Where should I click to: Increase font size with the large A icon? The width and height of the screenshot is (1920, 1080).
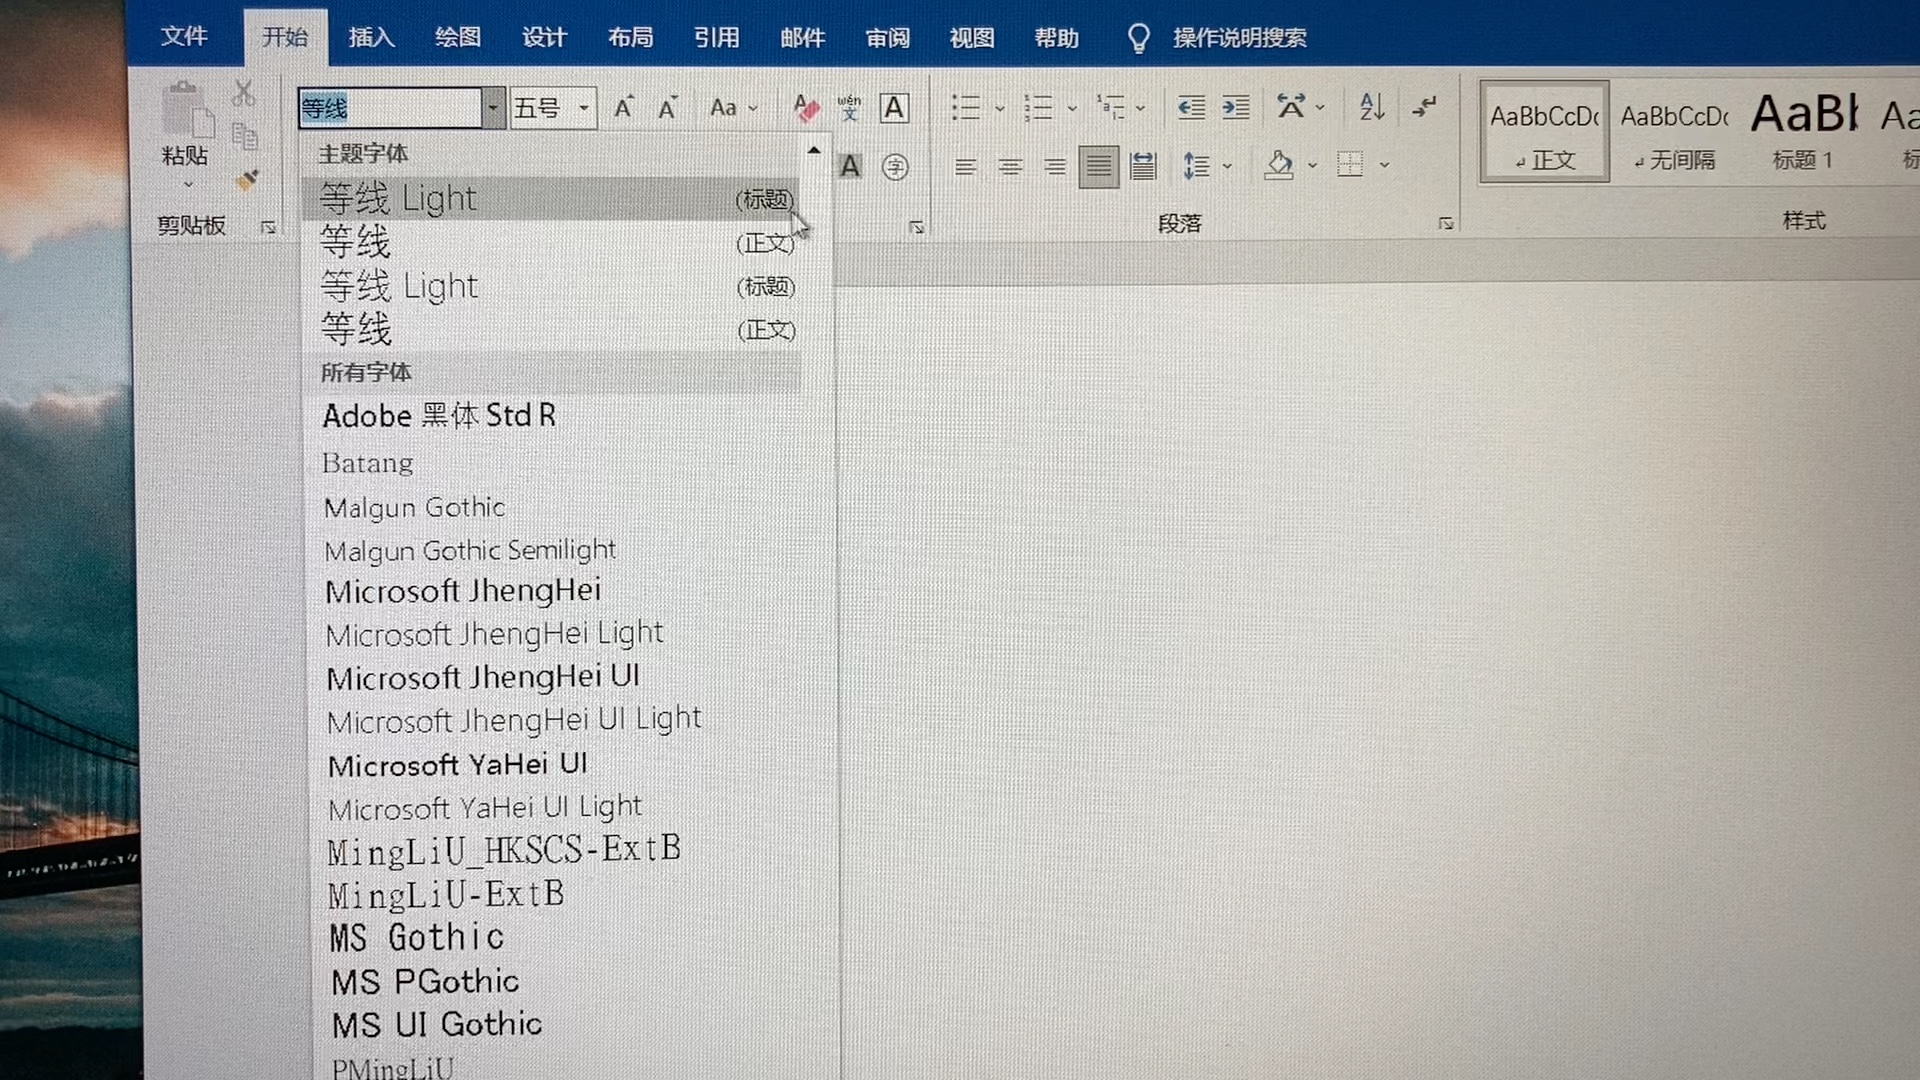coord(622,107)
